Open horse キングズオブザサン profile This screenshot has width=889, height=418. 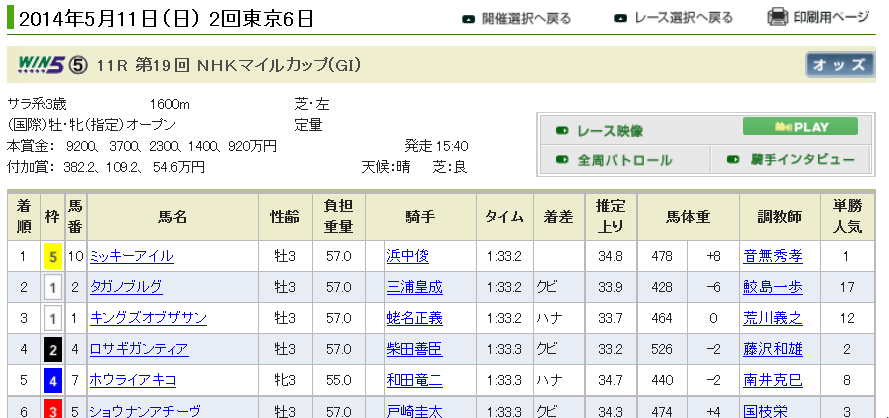click(x=148, y=318)
